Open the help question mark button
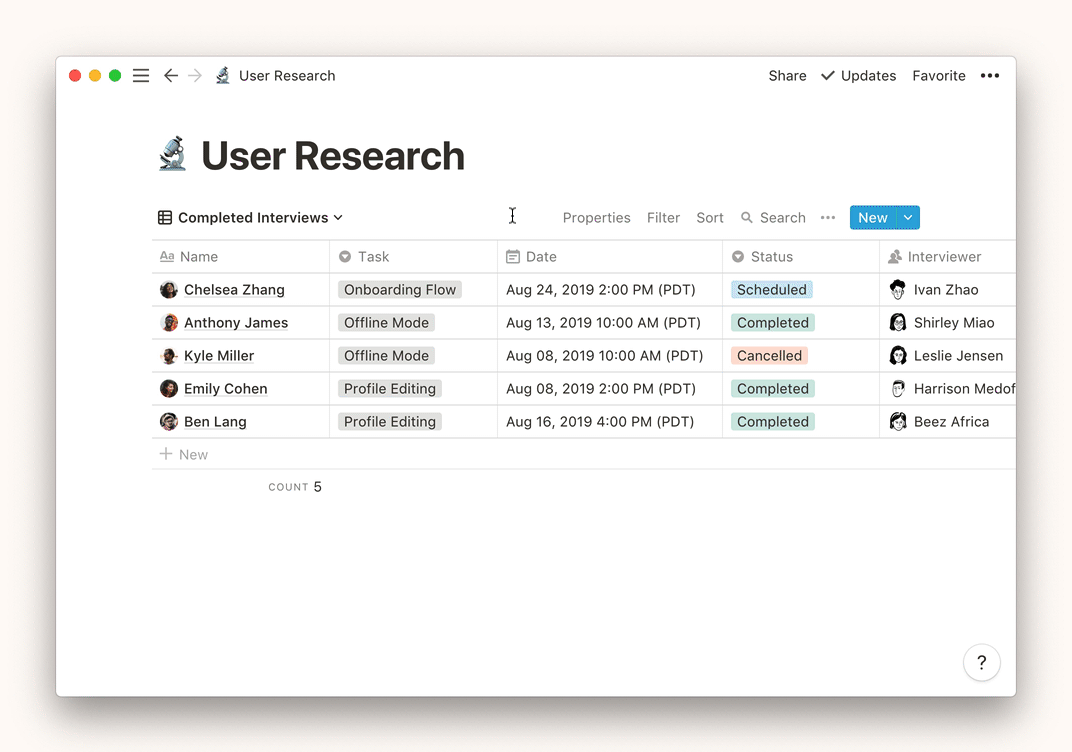 pyautogui.click(x=981, y=662)
